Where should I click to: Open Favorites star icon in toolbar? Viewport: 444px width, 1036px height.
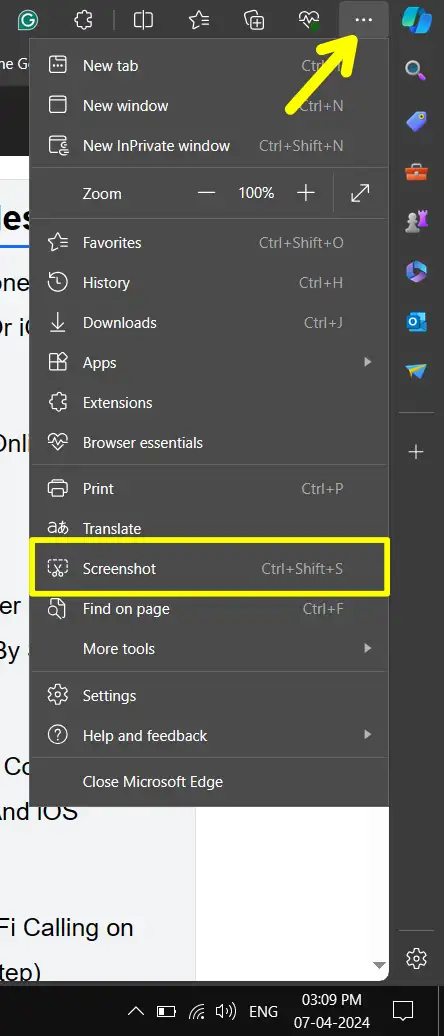pos(199,20)
